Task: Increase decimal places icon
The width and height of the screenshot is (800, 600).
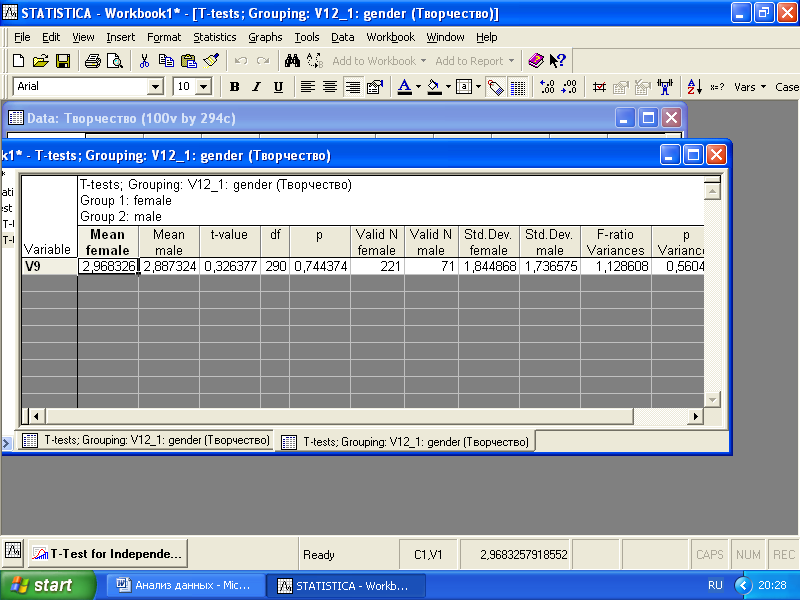Action: pos(547,87)
